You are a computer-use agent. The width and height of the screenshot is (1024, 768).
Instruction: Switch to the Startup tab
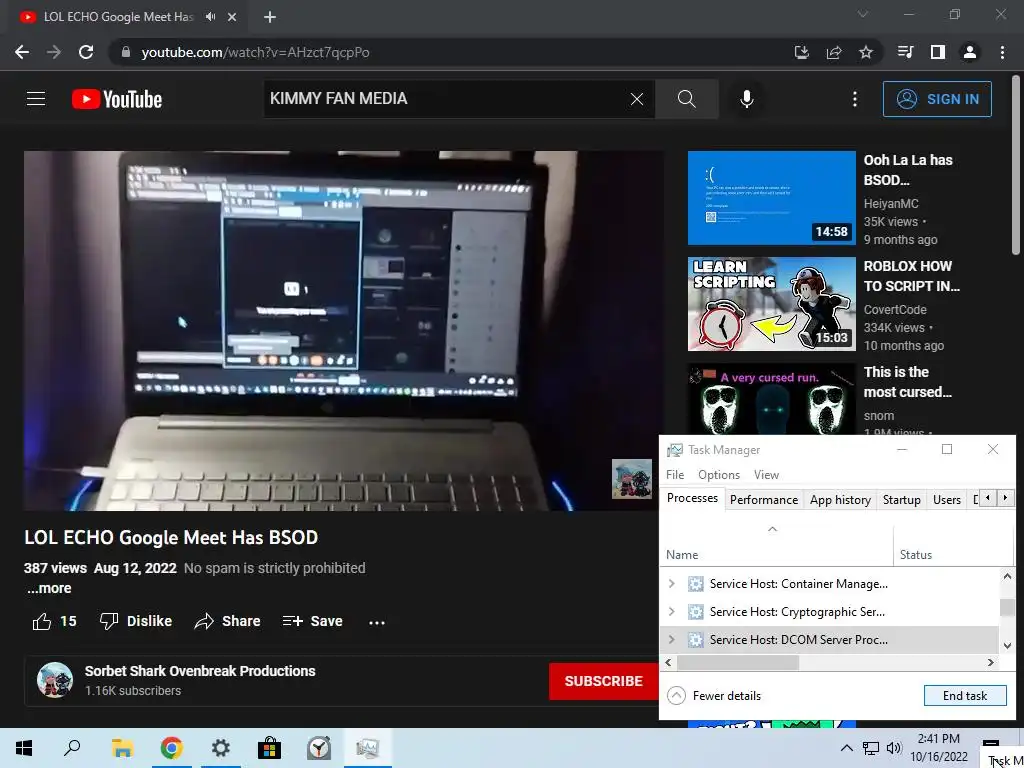[901, 500]
